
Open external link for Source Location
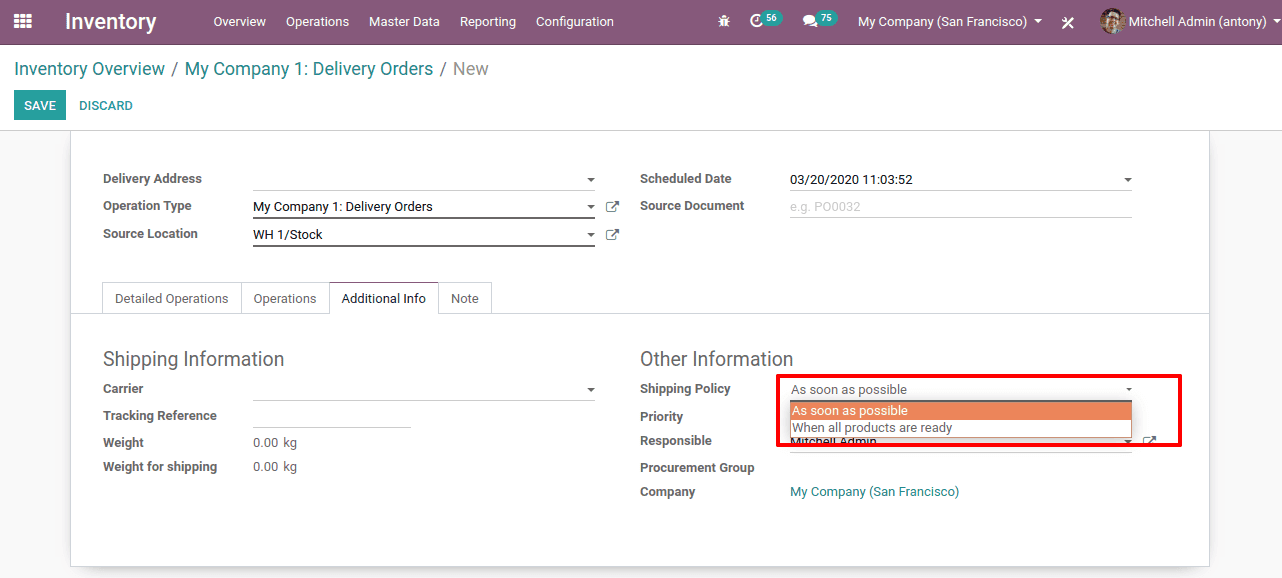tap(612, 235)
